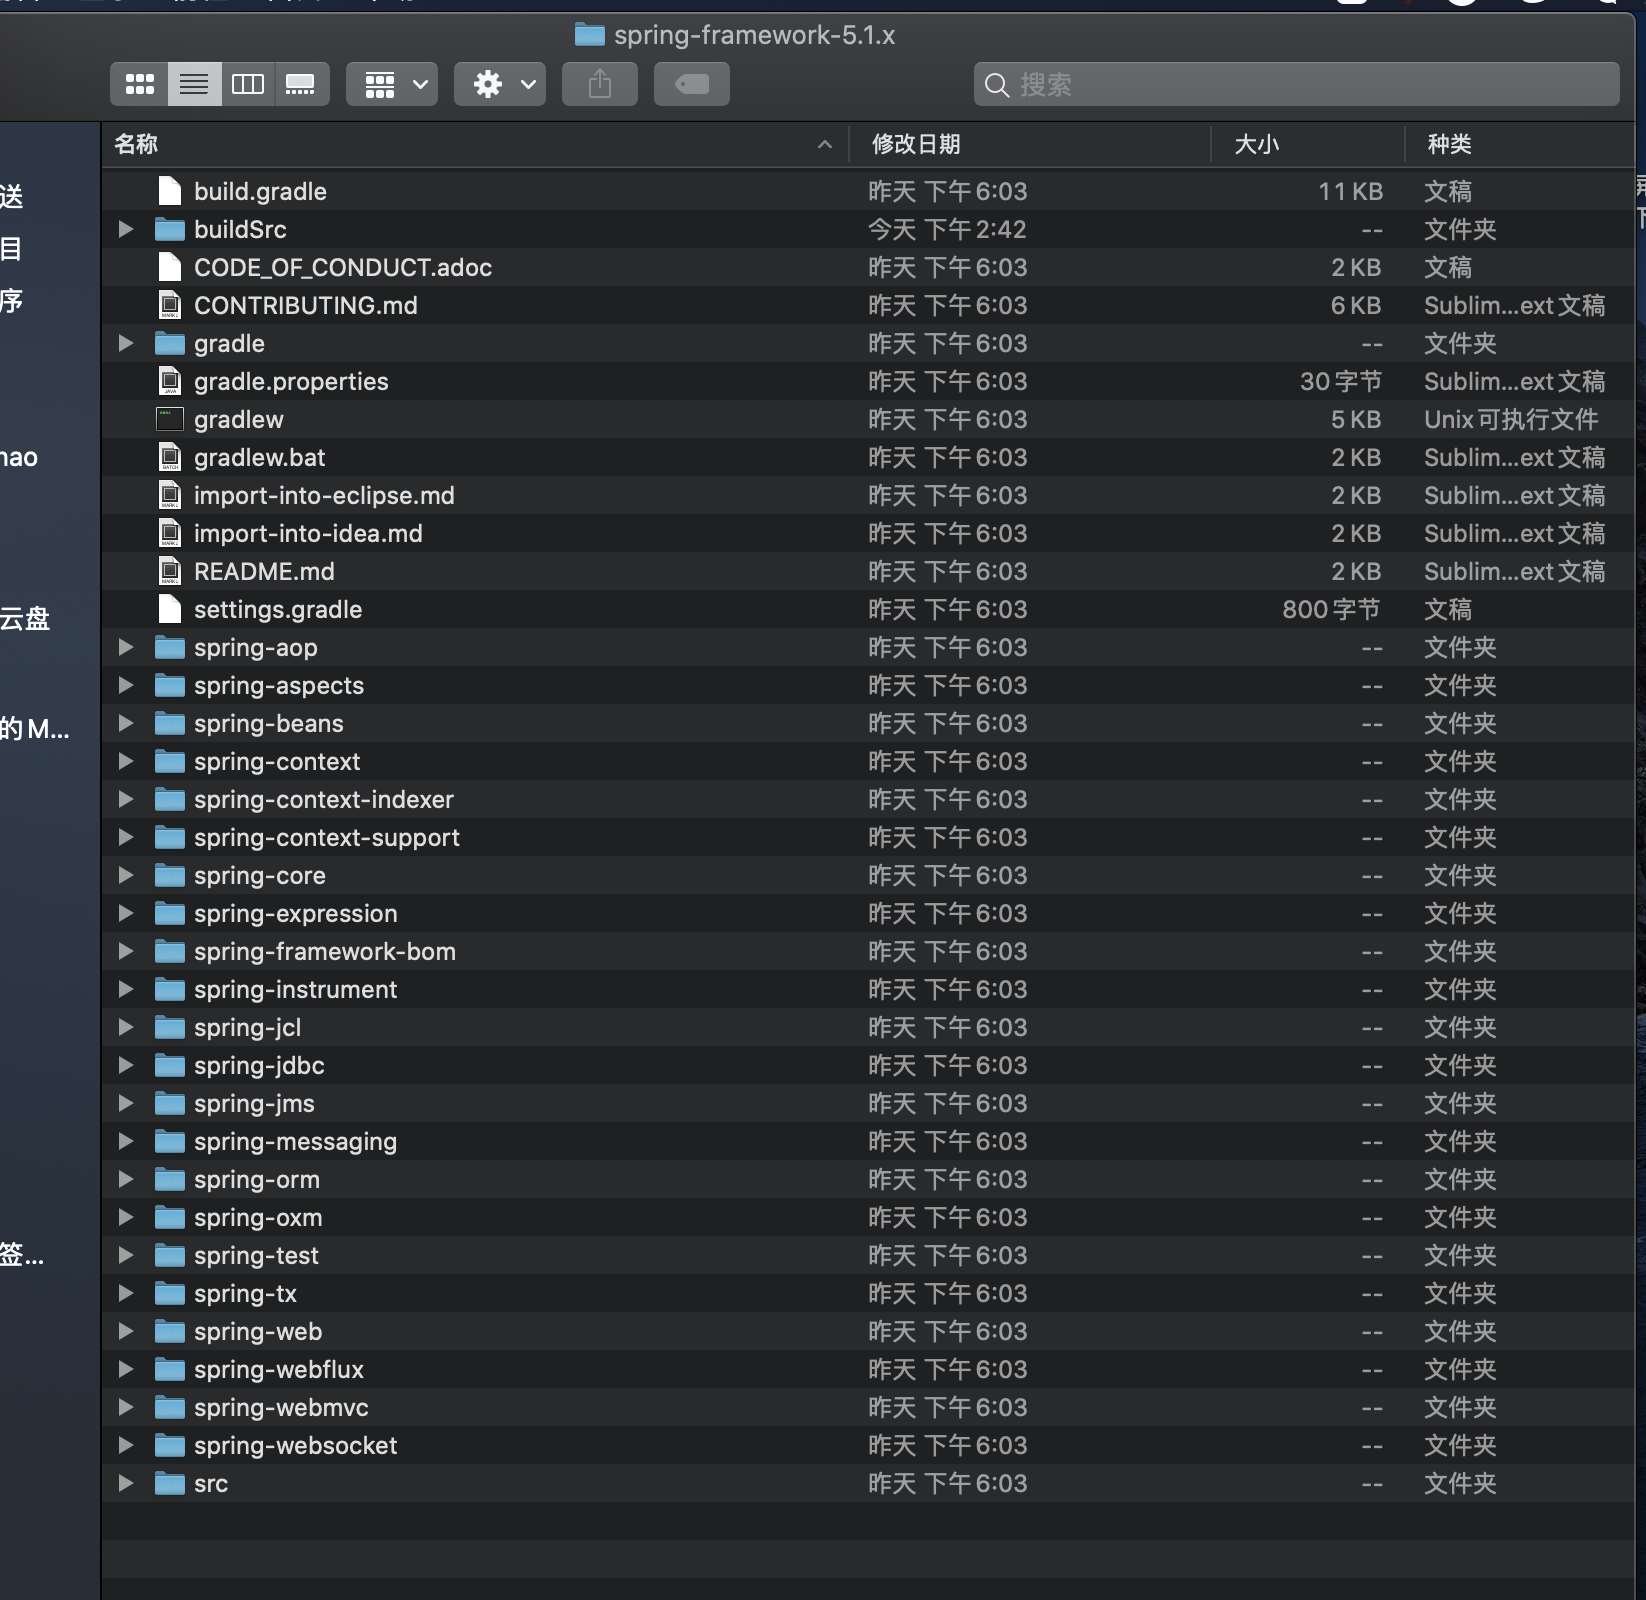Viewport: 1646px width, 1600px height.
Task: Select the import-into-eclipse.md file icon
Action: click(170, 495)
